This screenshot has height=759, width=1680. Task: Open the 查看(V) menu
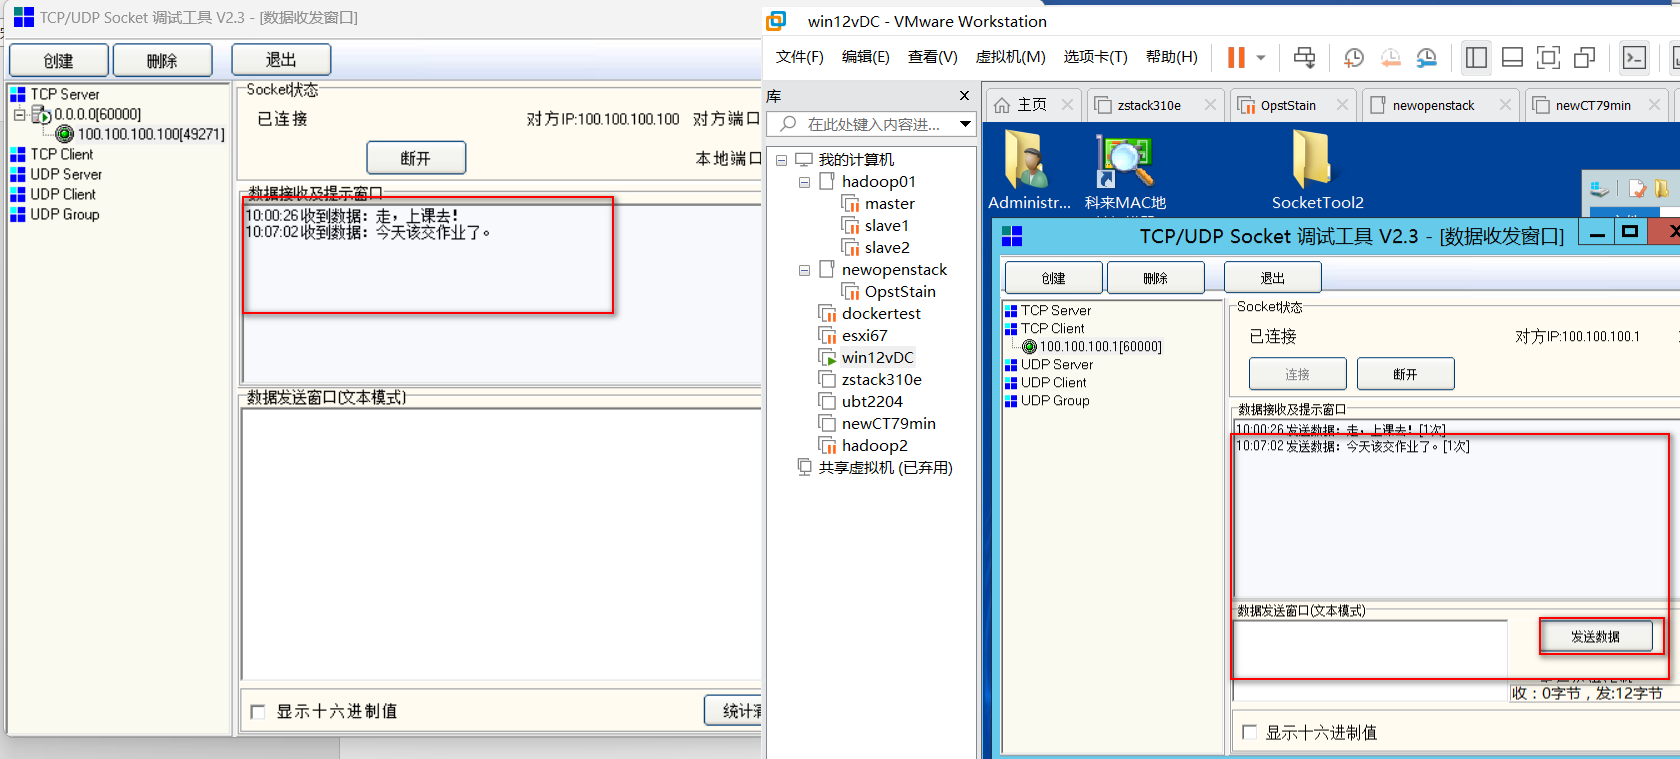[x=933, y=57]
